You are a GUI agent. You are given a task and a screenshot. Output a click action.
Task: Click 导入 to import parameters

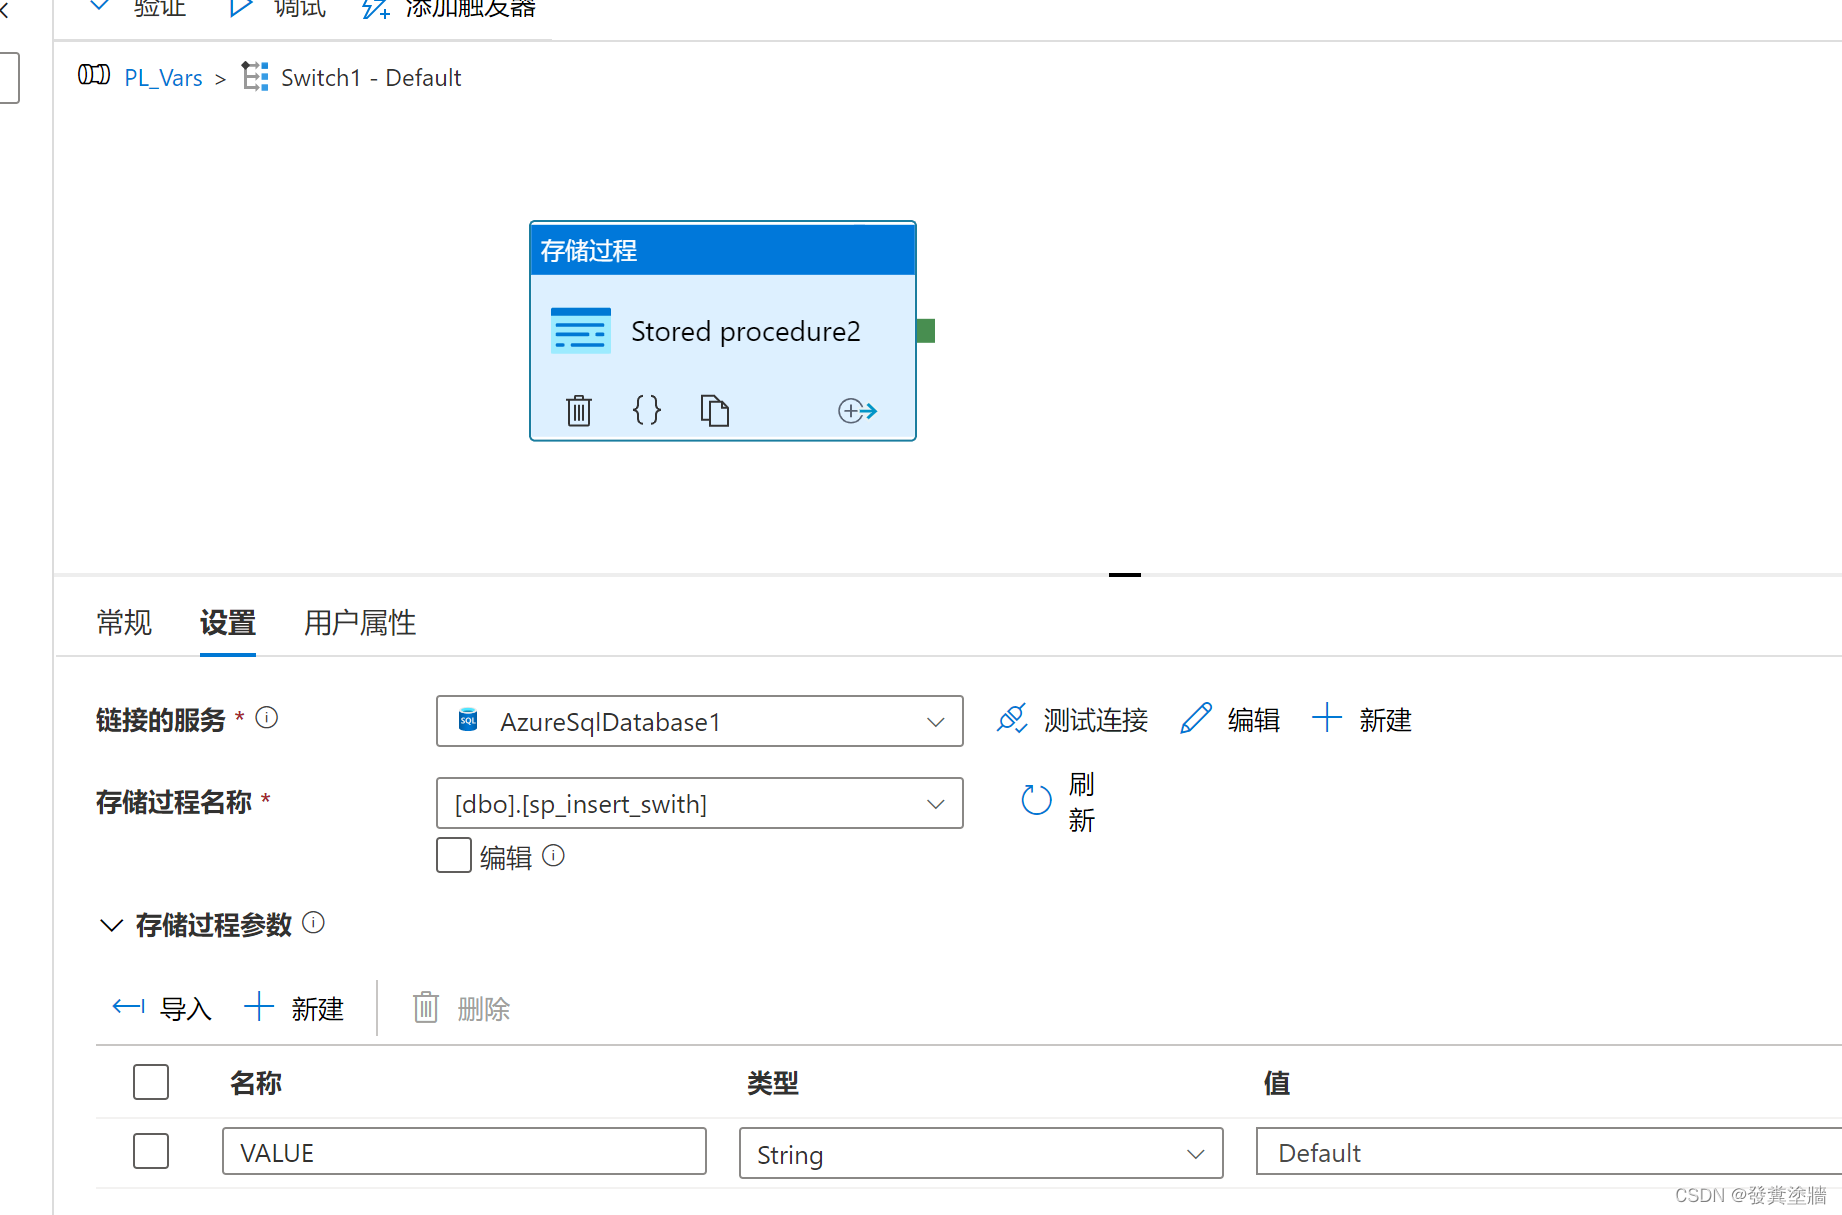coord(162,1008)
